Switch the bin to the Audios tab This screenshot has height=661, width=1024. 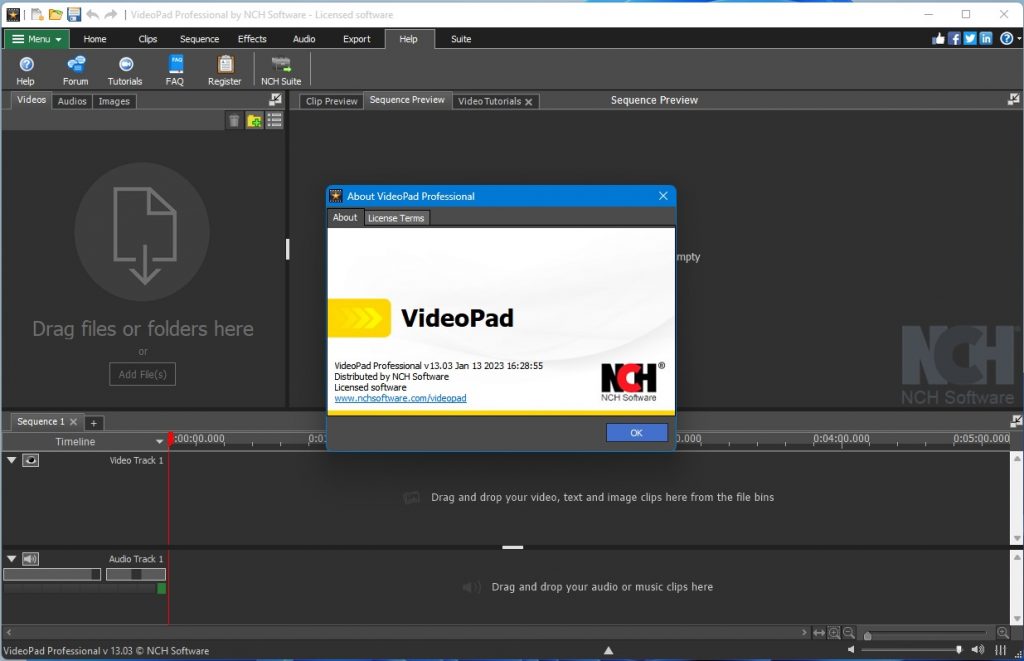[72, 101]
